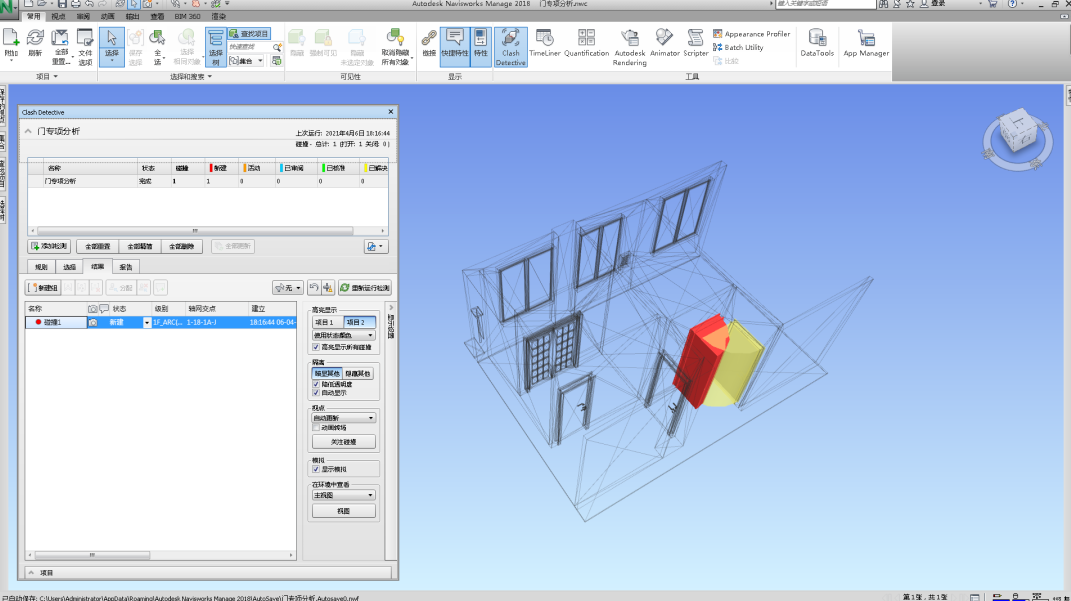Image resolution: width=1071 pixels, height=601 pixels.
Task: Open the 视点 ribbon tab
Action: tap(59, 16)
